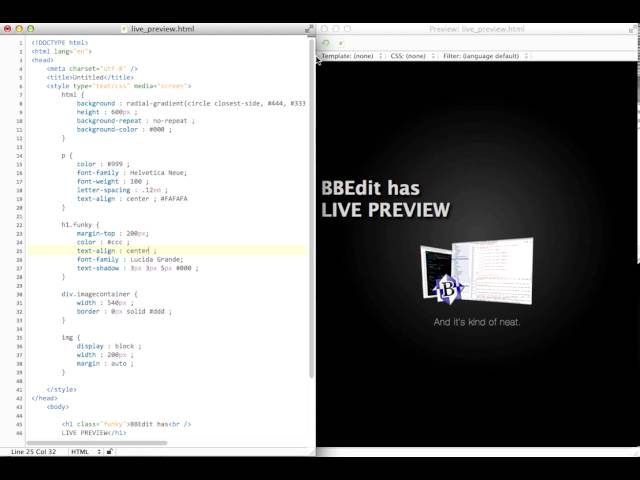
Task: Click the <!DOCTYPE html> line in the editor
Action: coord(60,42)
